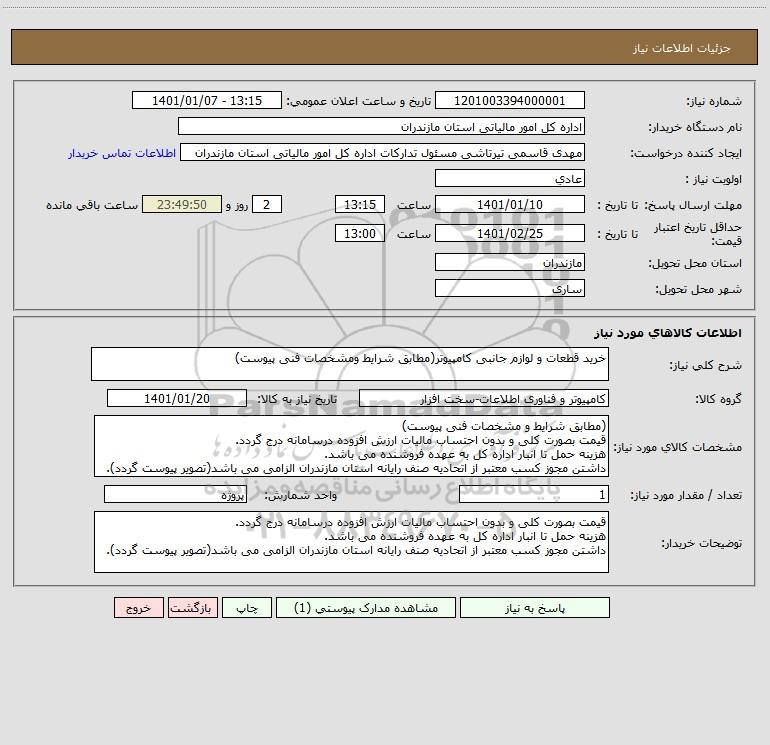Click the announcement date field 1401/01/07 - 13:15

[207, 101]
